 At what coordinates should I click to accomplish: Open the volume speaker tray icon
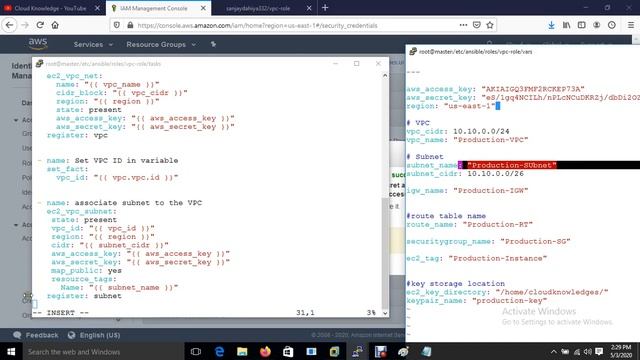click(x=588, y=351)
